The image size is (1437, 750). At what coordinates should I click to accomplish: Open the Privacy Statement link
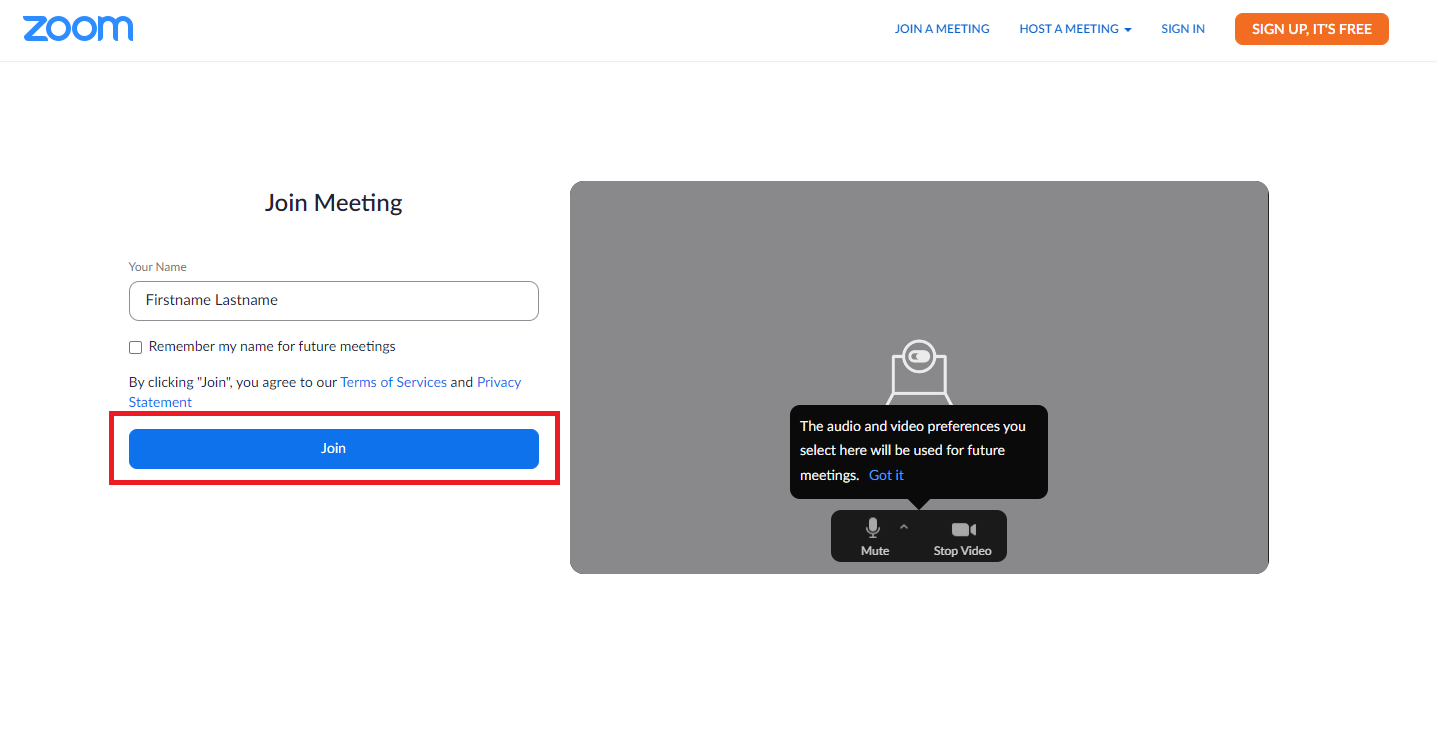(x=498, y=382)
